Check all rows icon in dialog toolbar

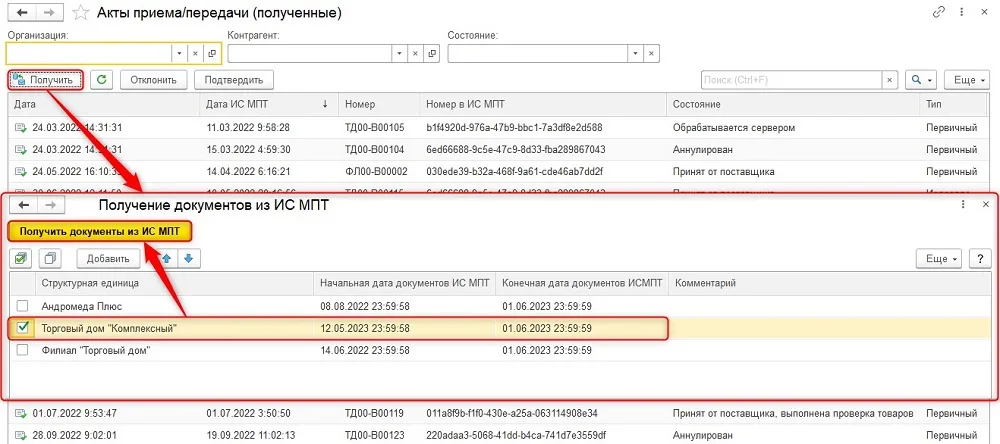click(22, 258)
